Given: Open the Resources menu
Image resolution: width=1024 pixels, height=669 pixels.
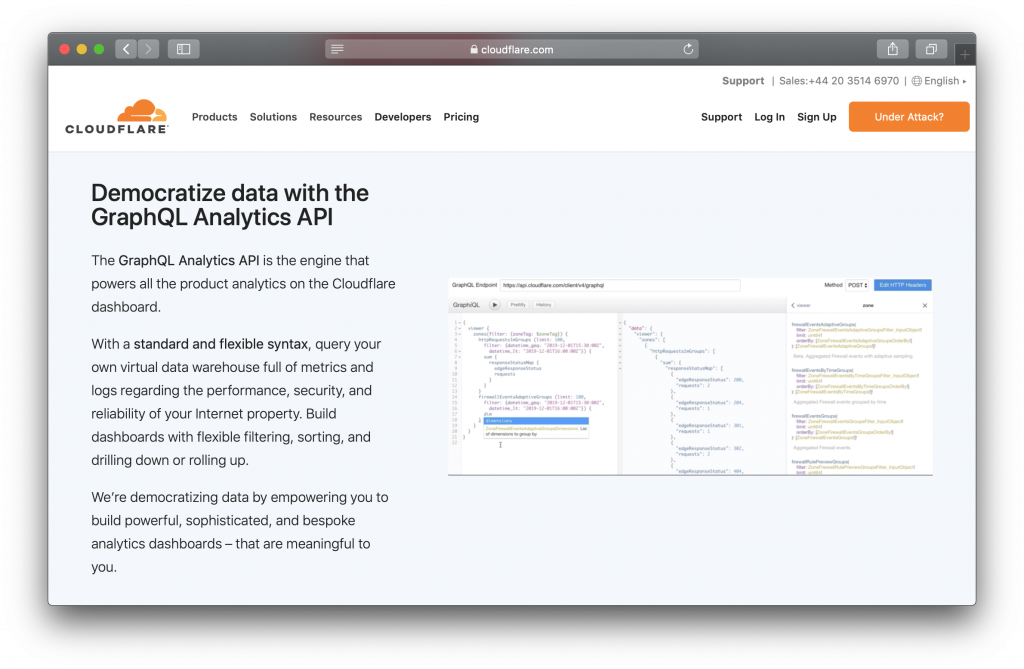Looking at the screenshot, I should click(336, 117).
